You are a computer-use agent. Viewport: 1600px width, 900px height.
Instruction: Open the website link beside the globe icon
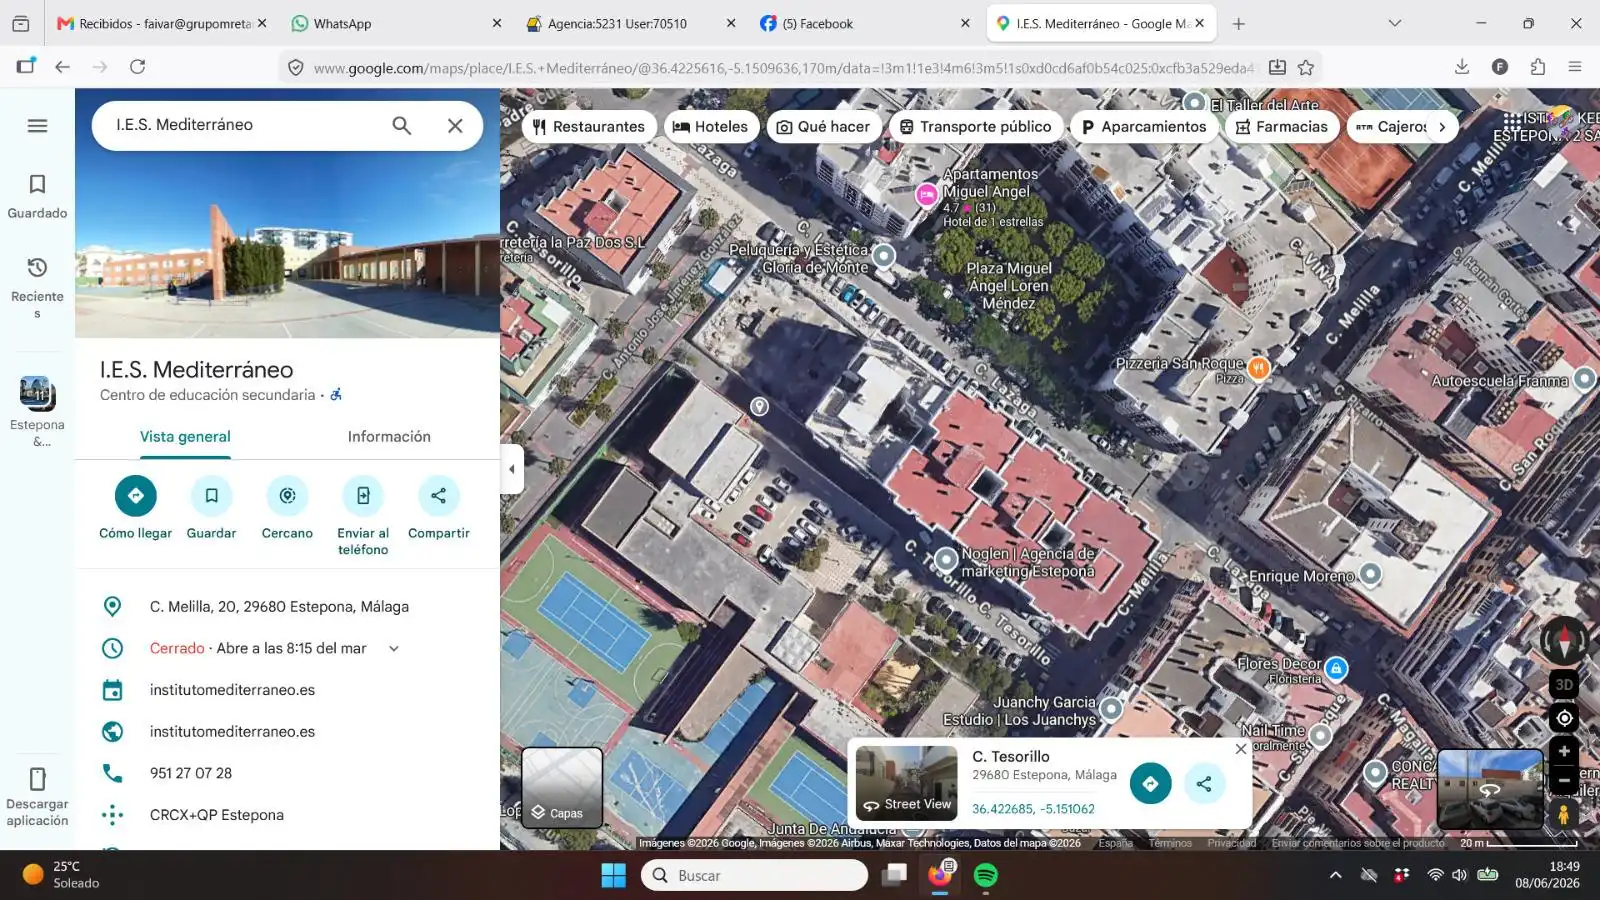(x=232, y=732)
